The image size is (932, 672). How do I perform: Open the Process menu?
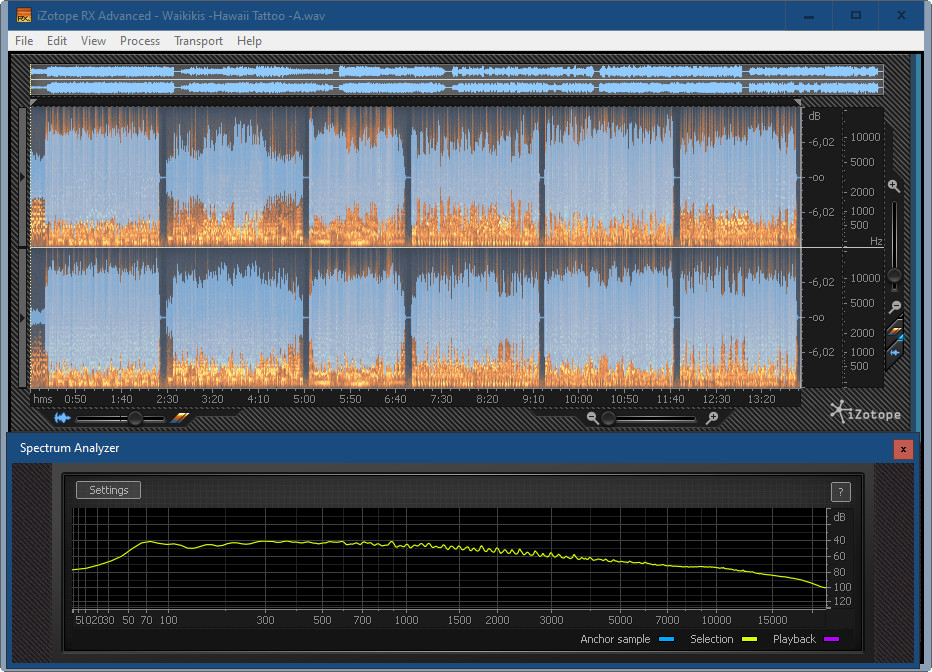pos(140,41)
